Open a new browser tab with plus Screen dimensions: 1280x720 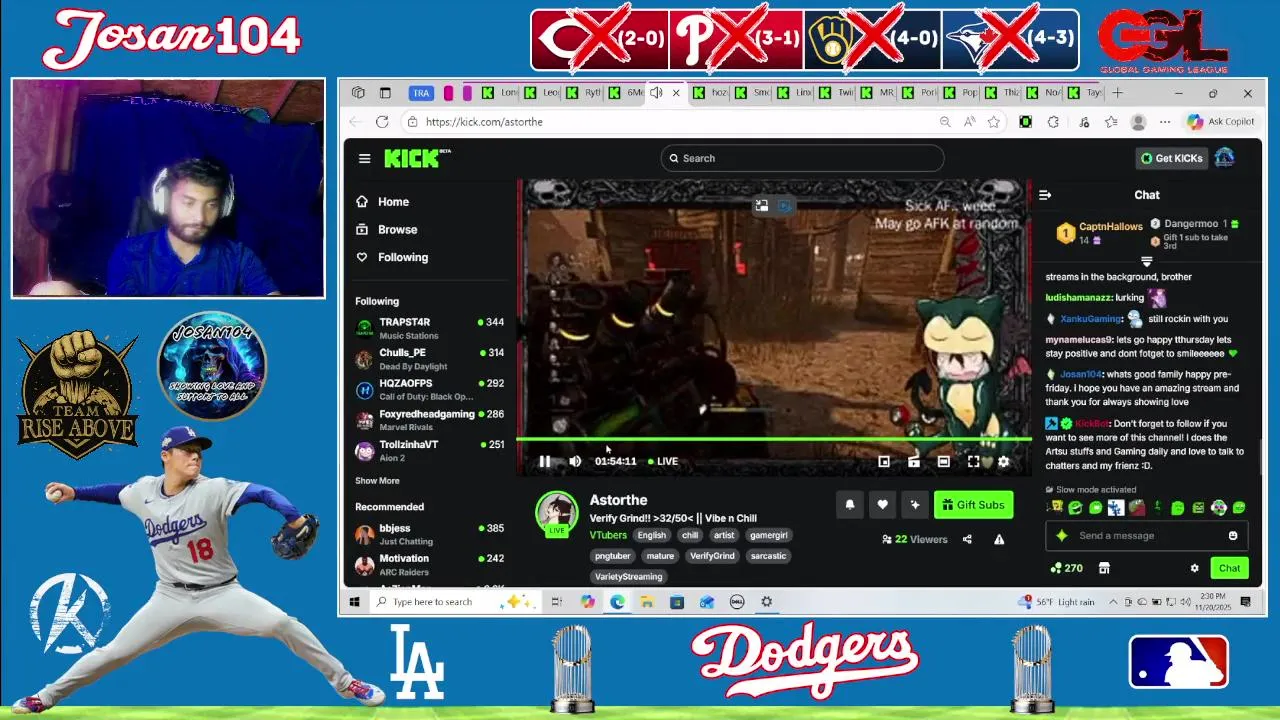point(1117,93)
